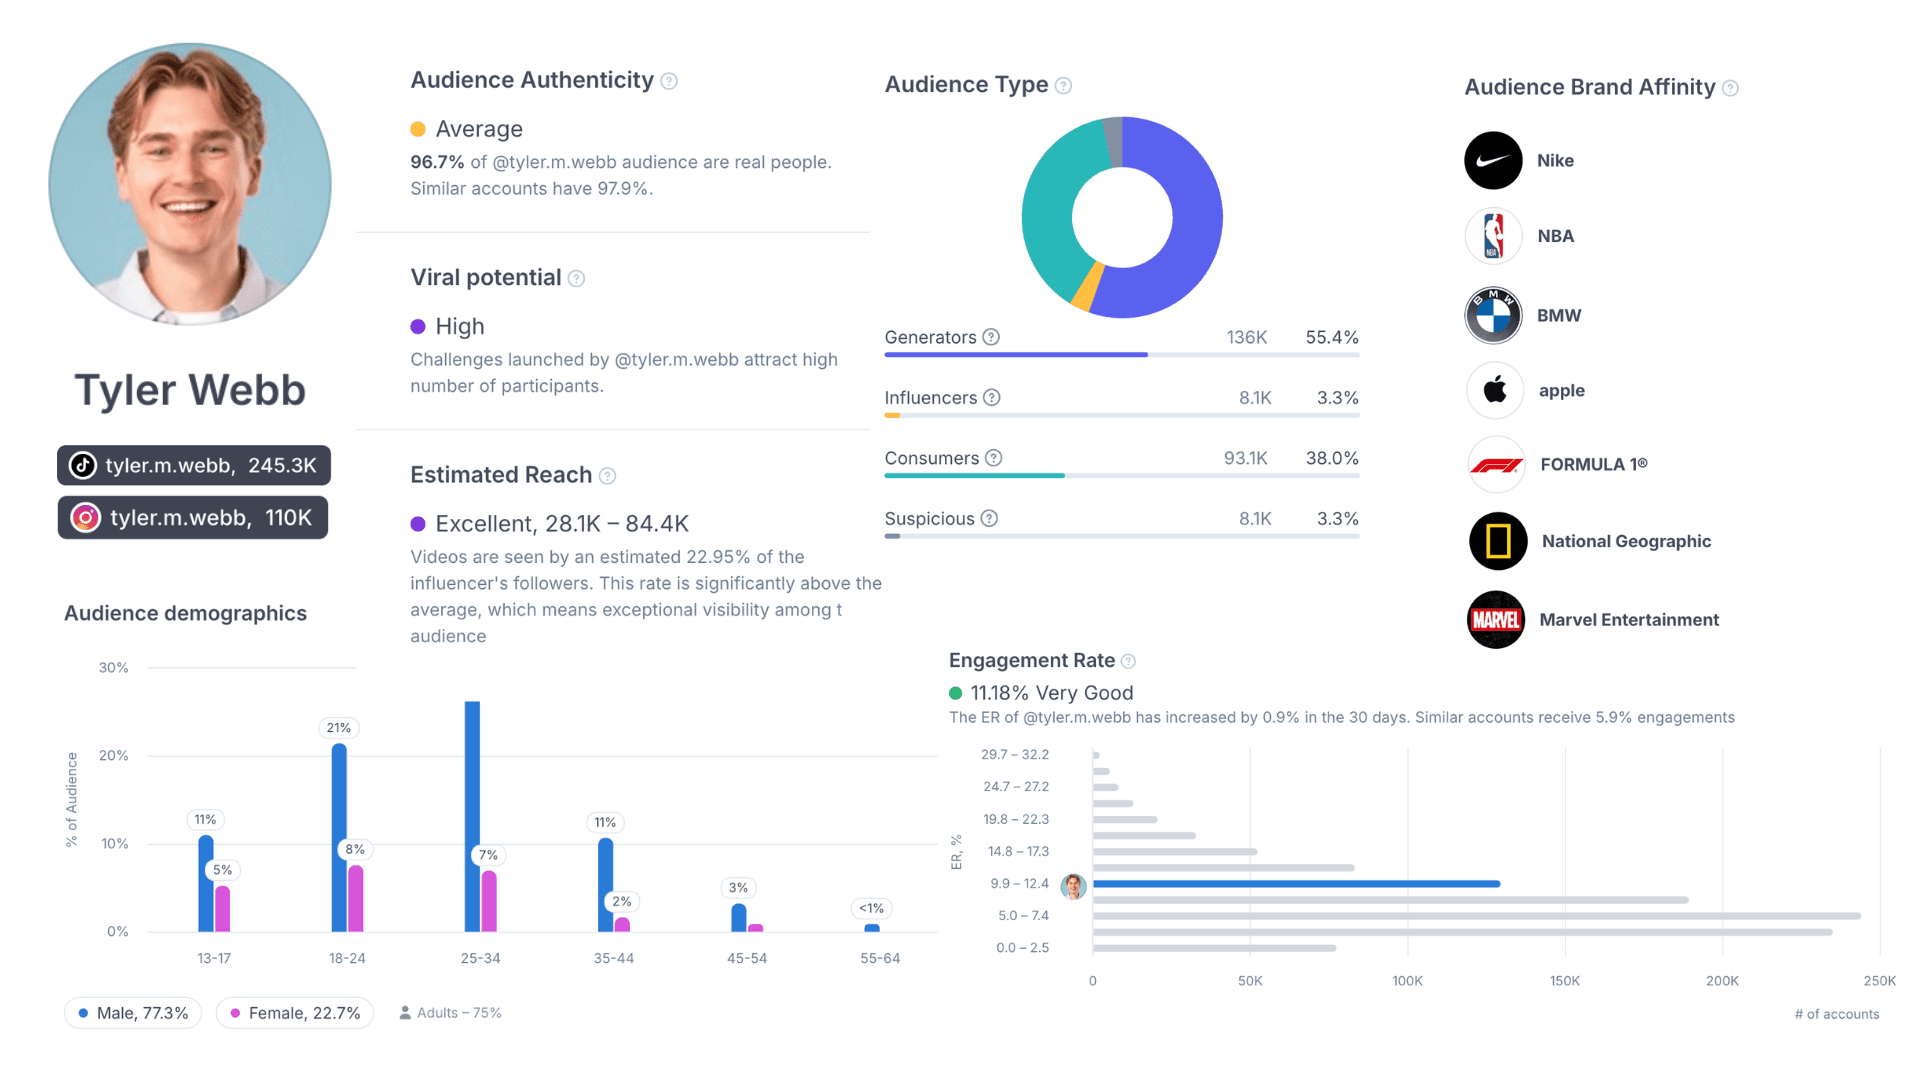Open the Instagram tyler.m.webb 110K badge
The image size is (1920, 1080).
tap(193, 518)
